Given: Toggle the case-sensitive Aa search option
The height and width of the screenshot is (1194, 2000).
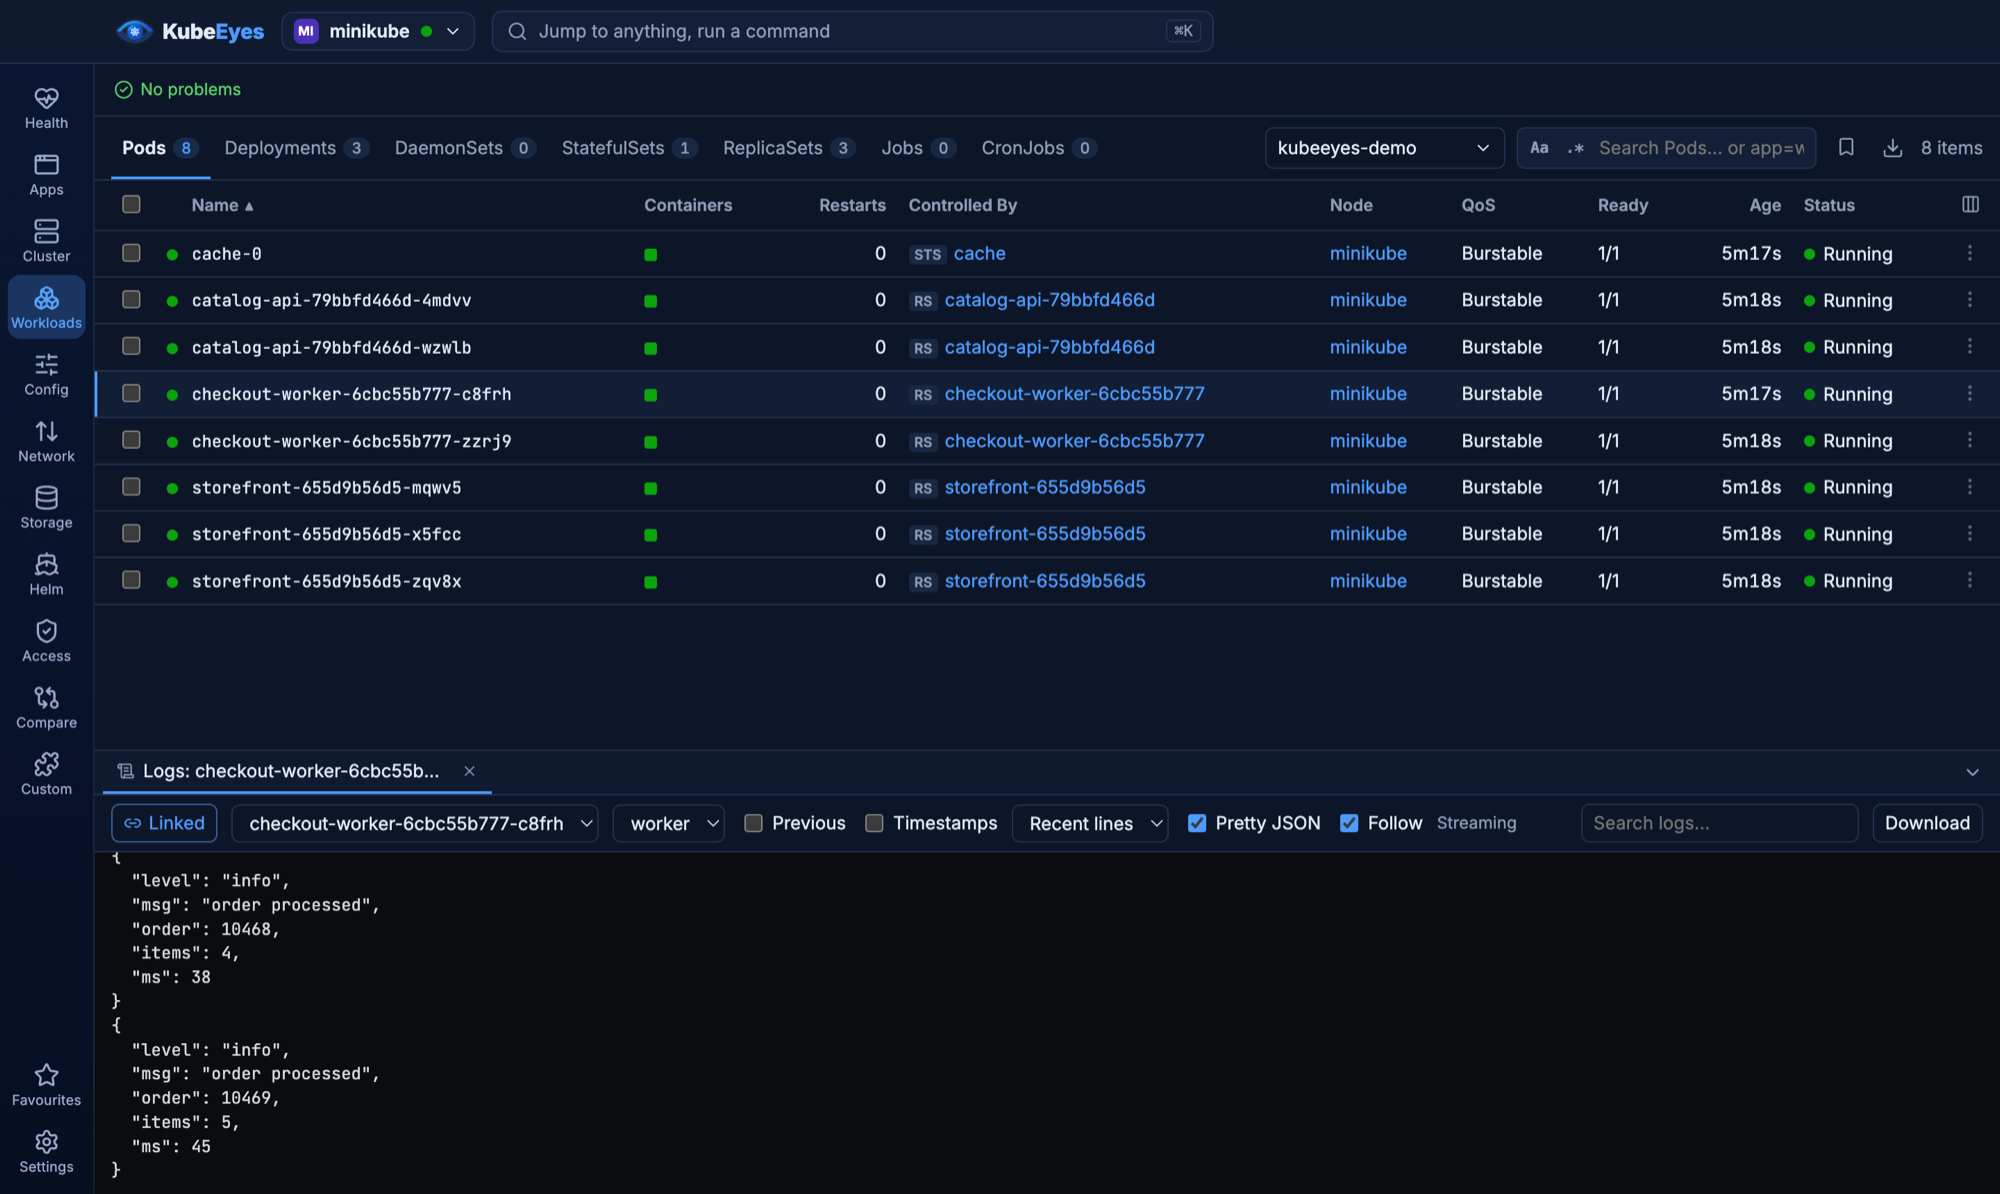Looking at the screenshot, I should (1539, 148).
